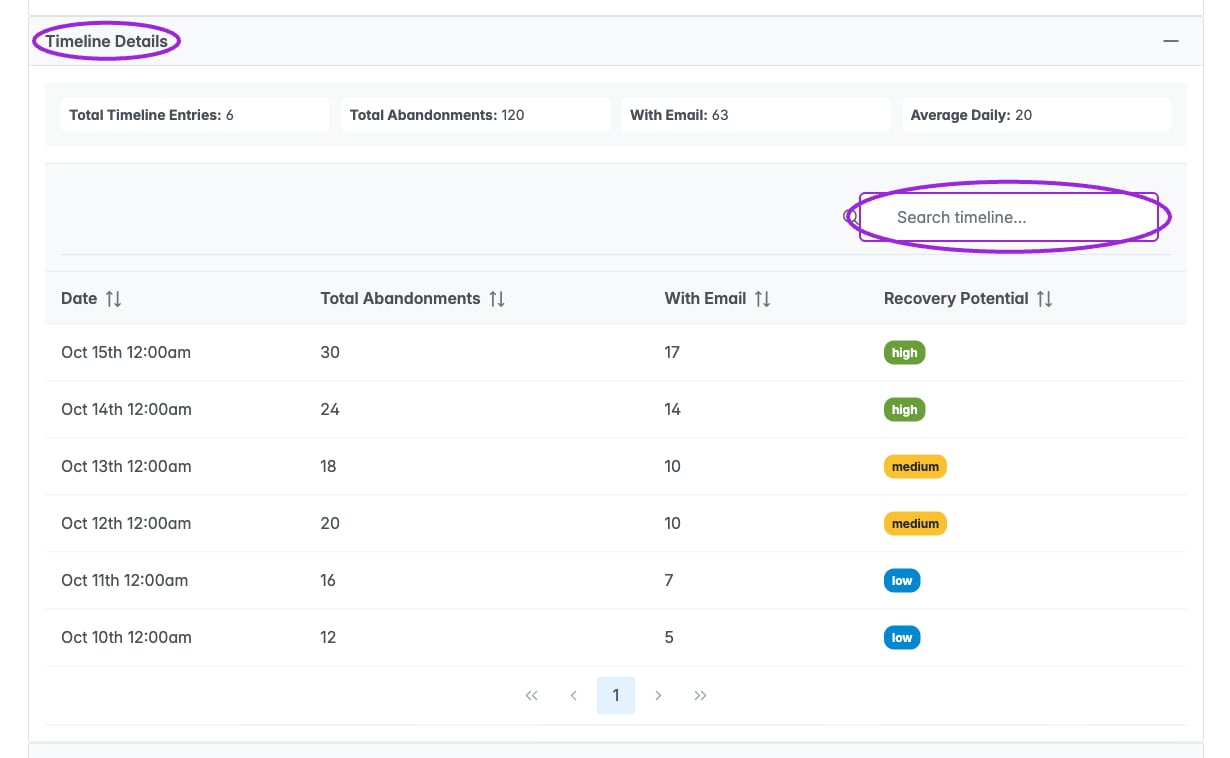
Task: Select page 1 in pagination
Action: pyautogui.click(x=616, y=695)
